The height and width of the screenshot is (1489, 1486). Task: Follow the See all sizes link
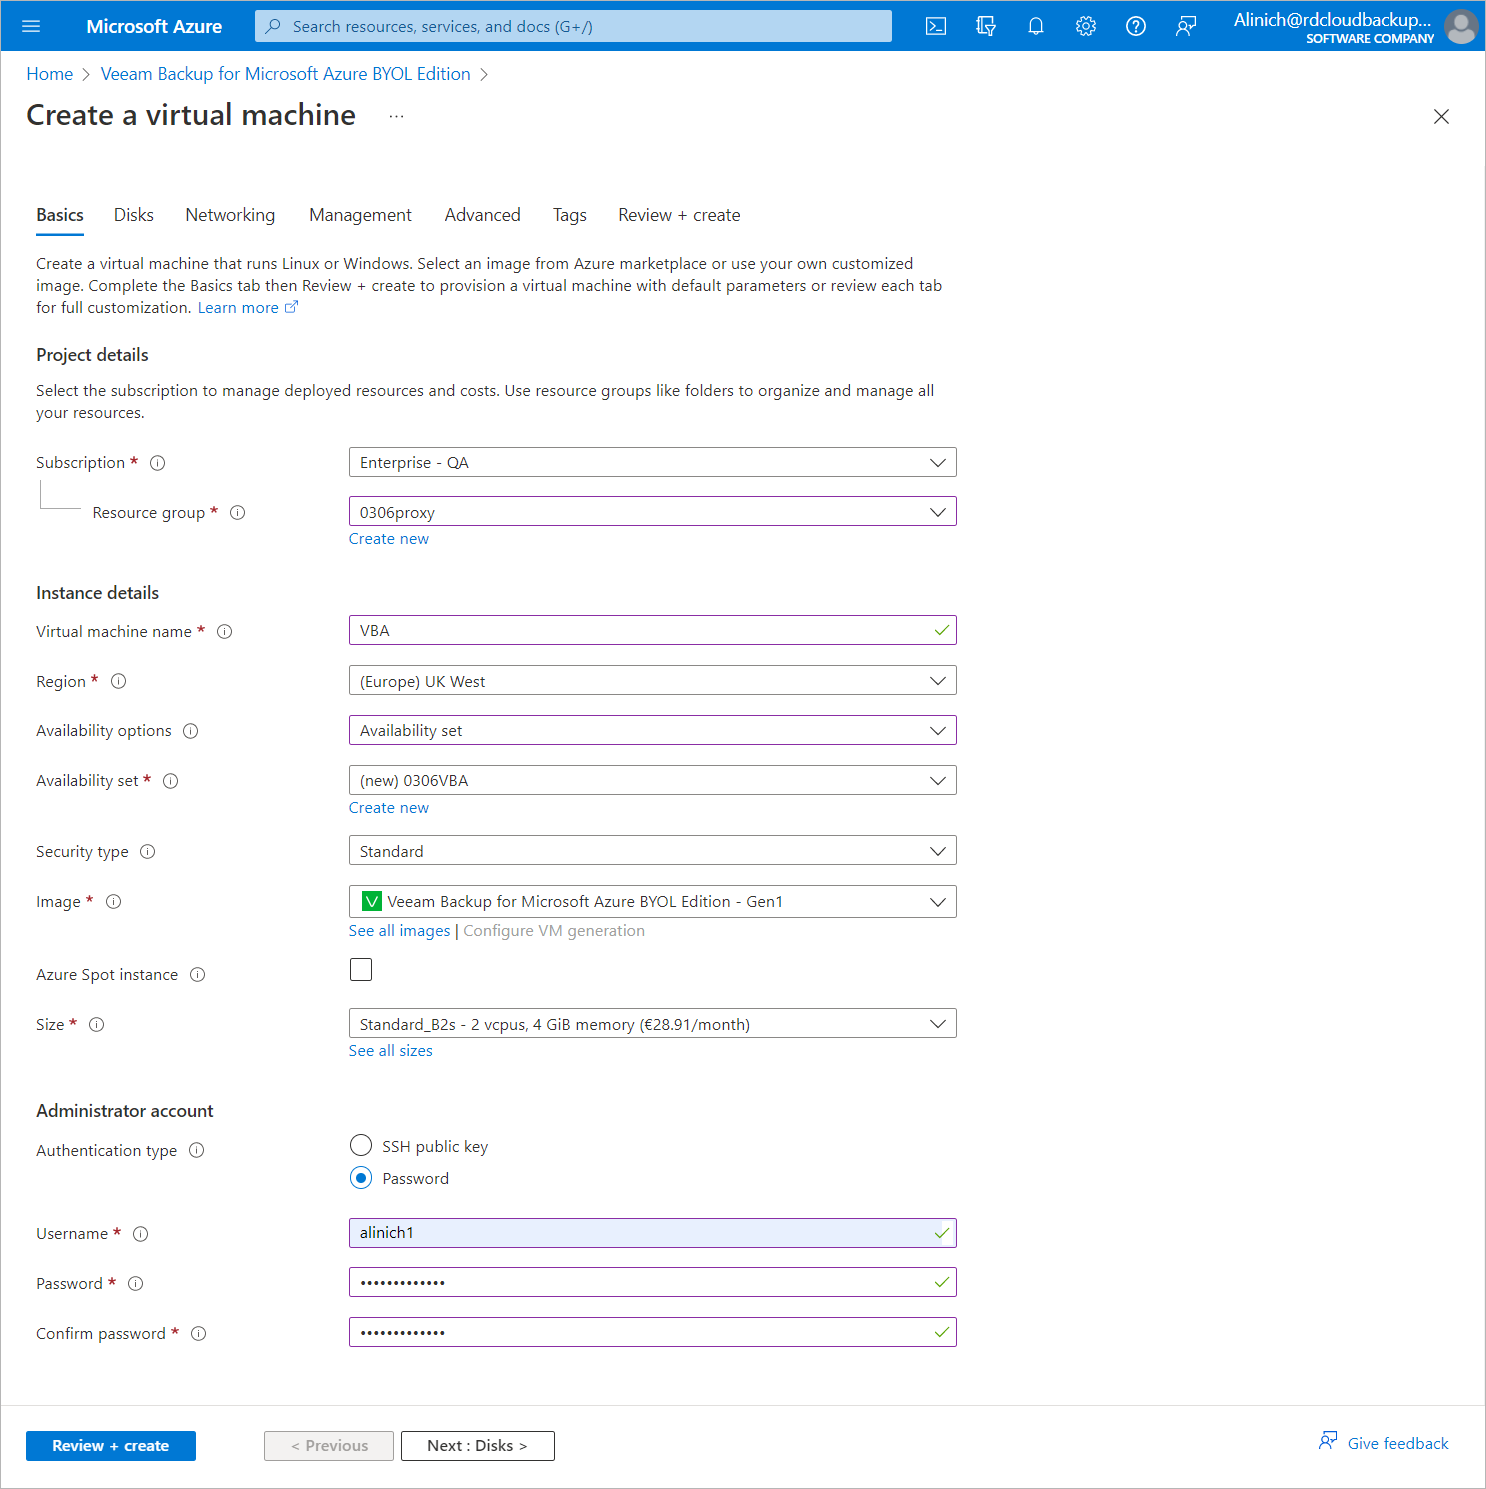[391, 1051]
